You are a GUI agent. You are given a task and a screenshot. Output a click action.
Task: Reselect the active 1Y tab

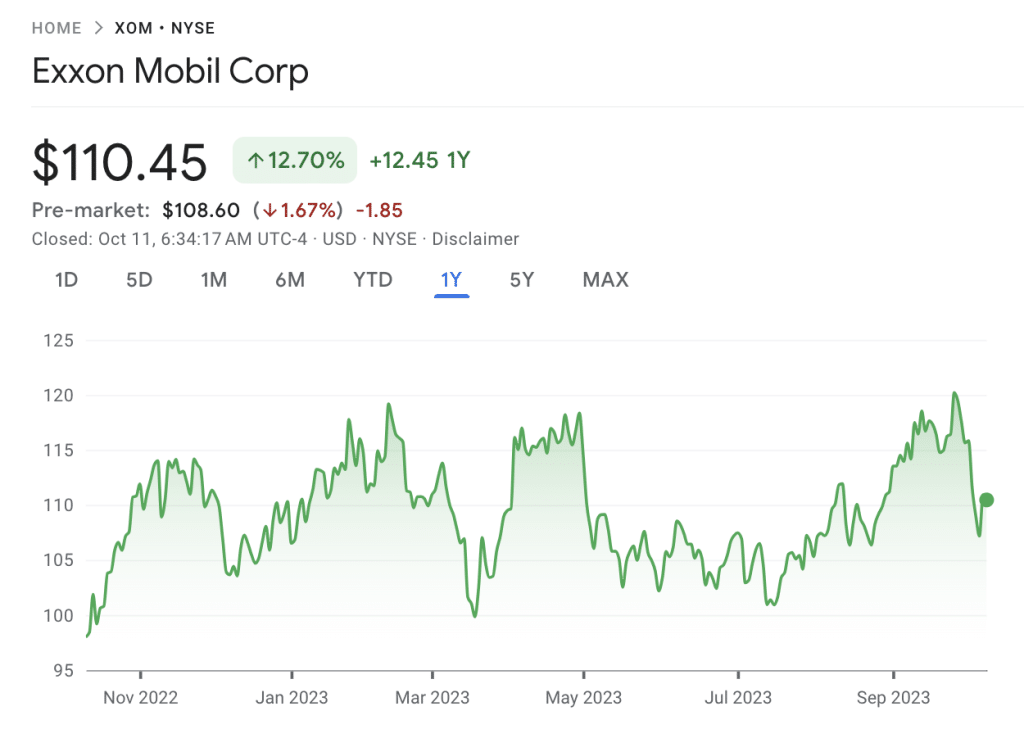tap(451, 280)
